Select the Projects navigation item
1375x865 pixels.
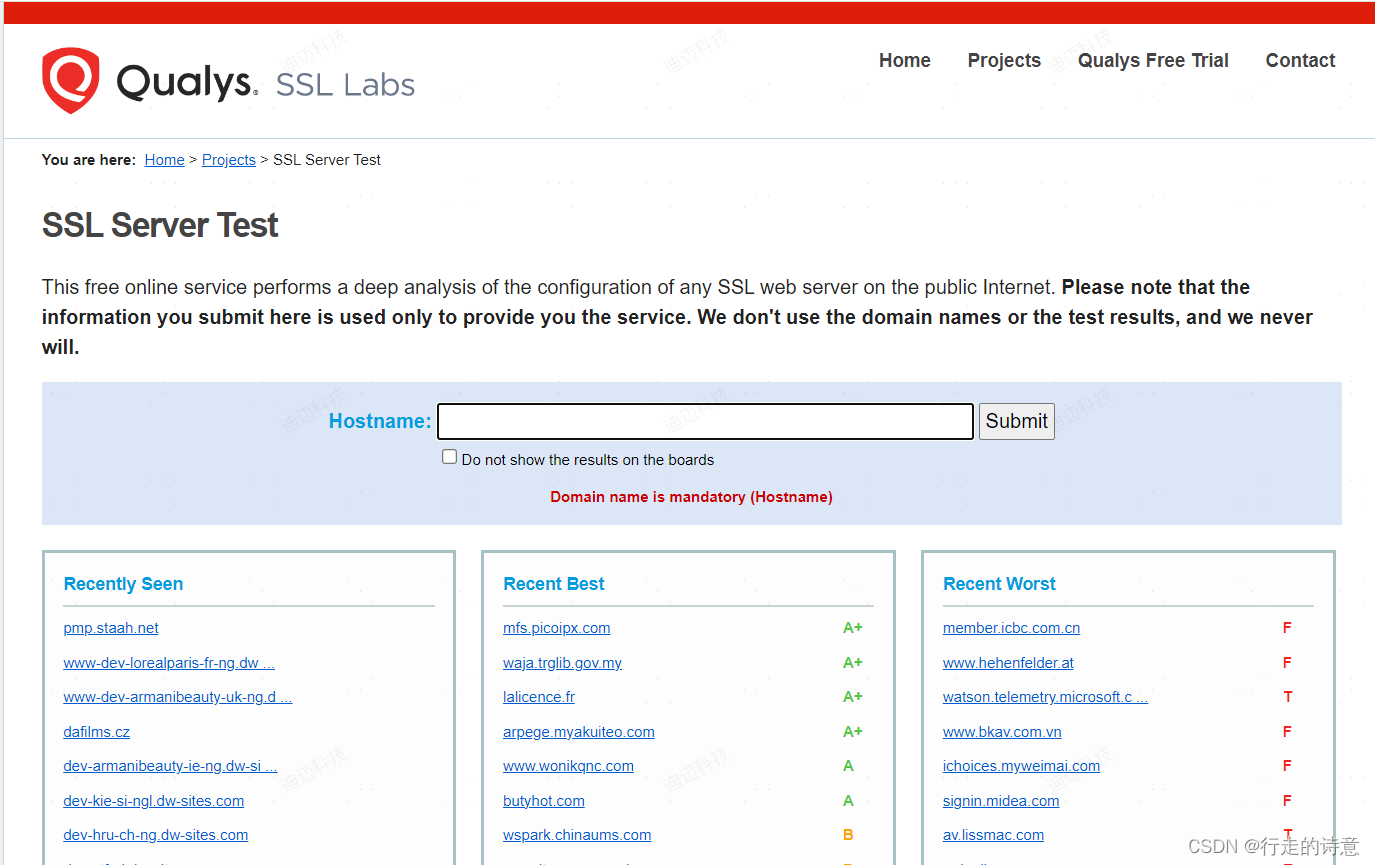[1003, 60]
